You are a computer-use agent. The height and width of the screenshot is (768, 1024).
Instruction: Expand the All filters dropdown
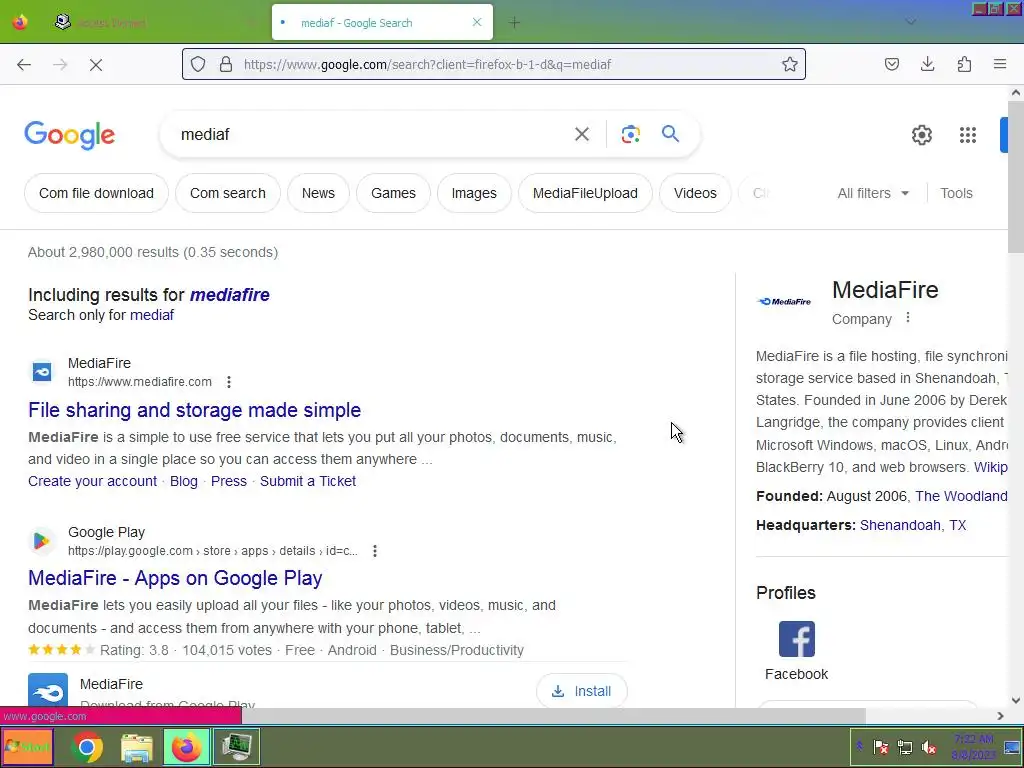pyautogui.click(x=873, y=193)
